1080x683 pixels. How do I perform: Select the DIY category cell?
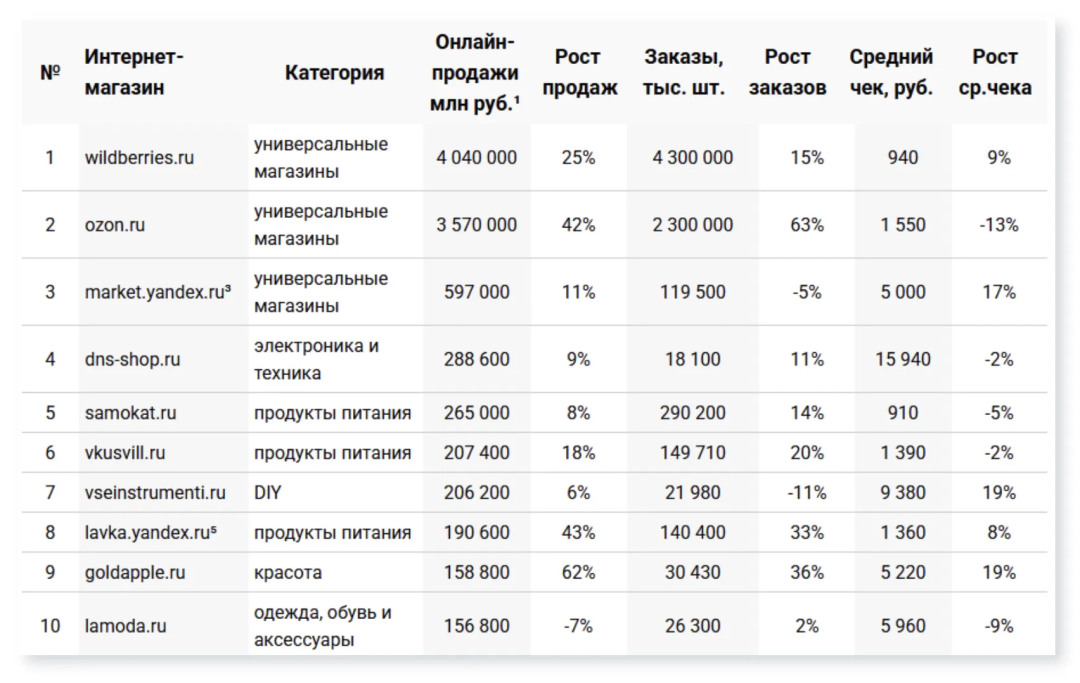tap(267, 493)
